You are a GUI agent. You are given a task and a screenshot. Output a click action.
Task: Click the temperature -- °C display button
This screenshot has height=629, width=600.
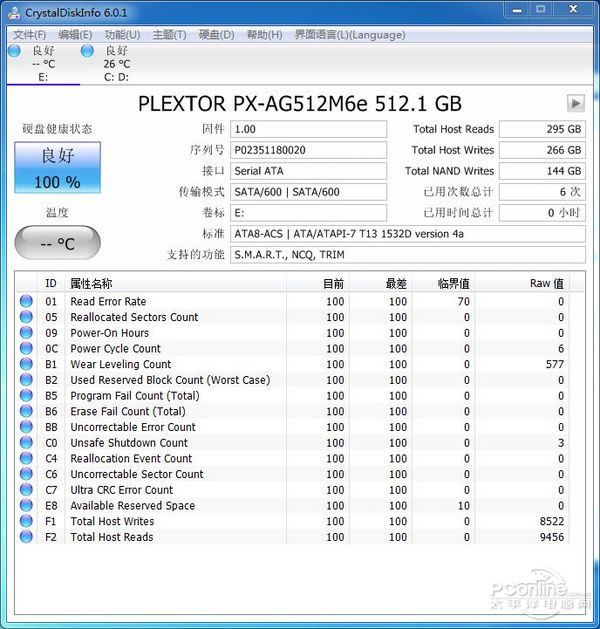tap(57, 242)
